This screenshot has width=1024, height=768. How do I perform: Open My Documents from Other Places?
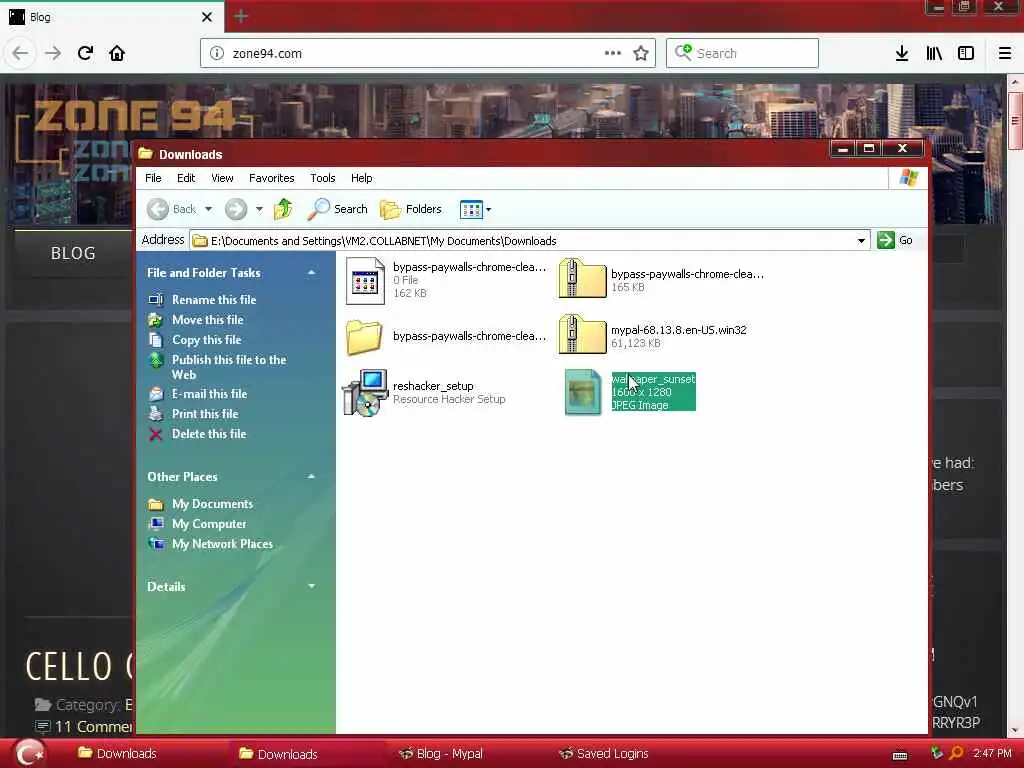[212, 504]
